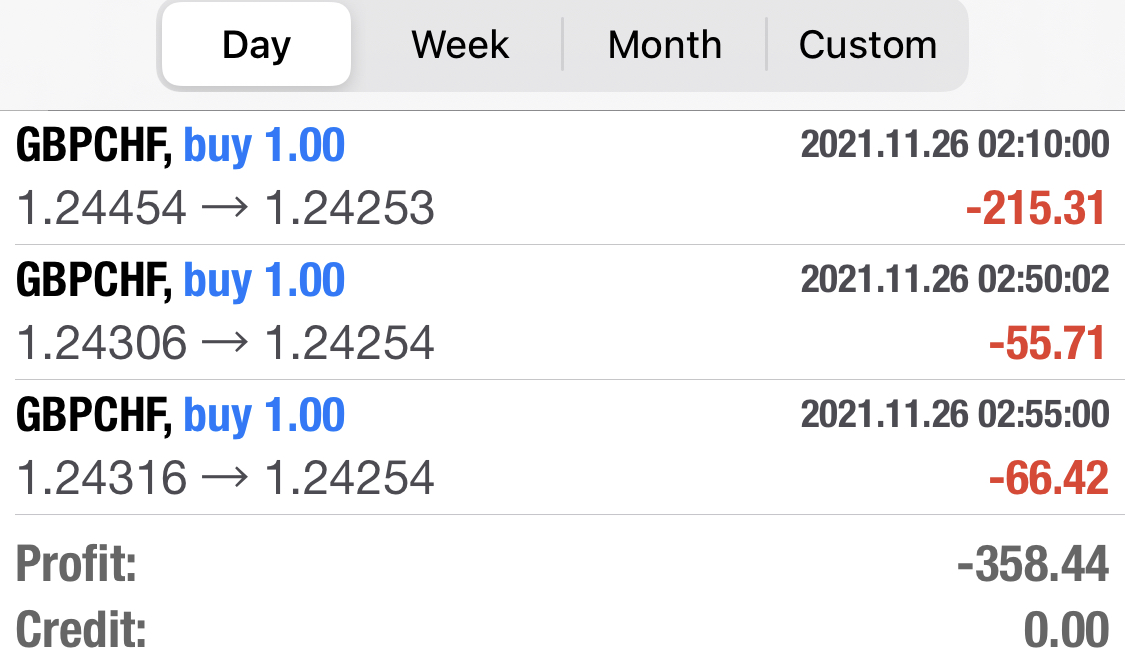This screenshot has width=1125, height=661.
Task: Select the Day tab
Action: click(x=256, y=45)
